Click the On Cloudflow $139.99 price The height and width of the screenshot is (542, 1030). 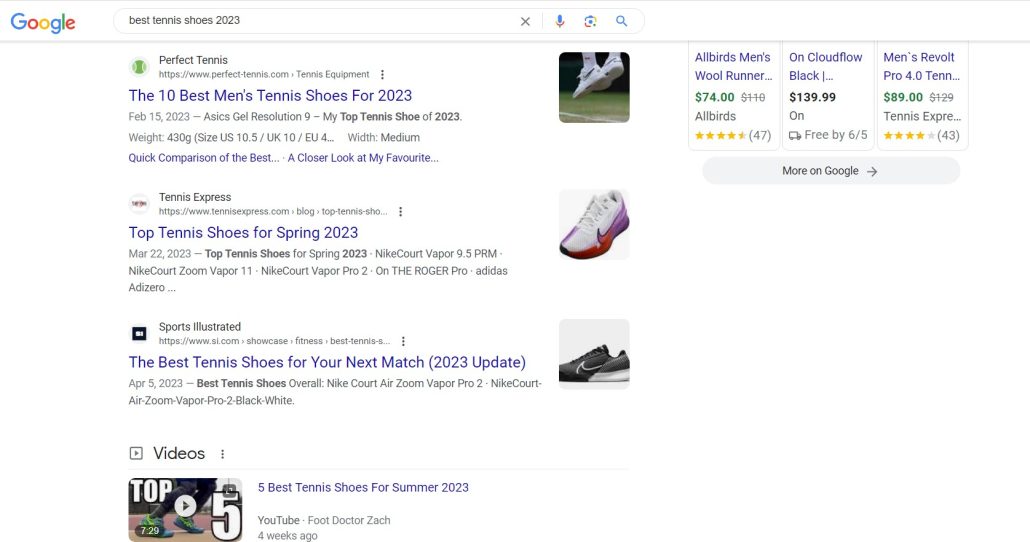[813, 97]
